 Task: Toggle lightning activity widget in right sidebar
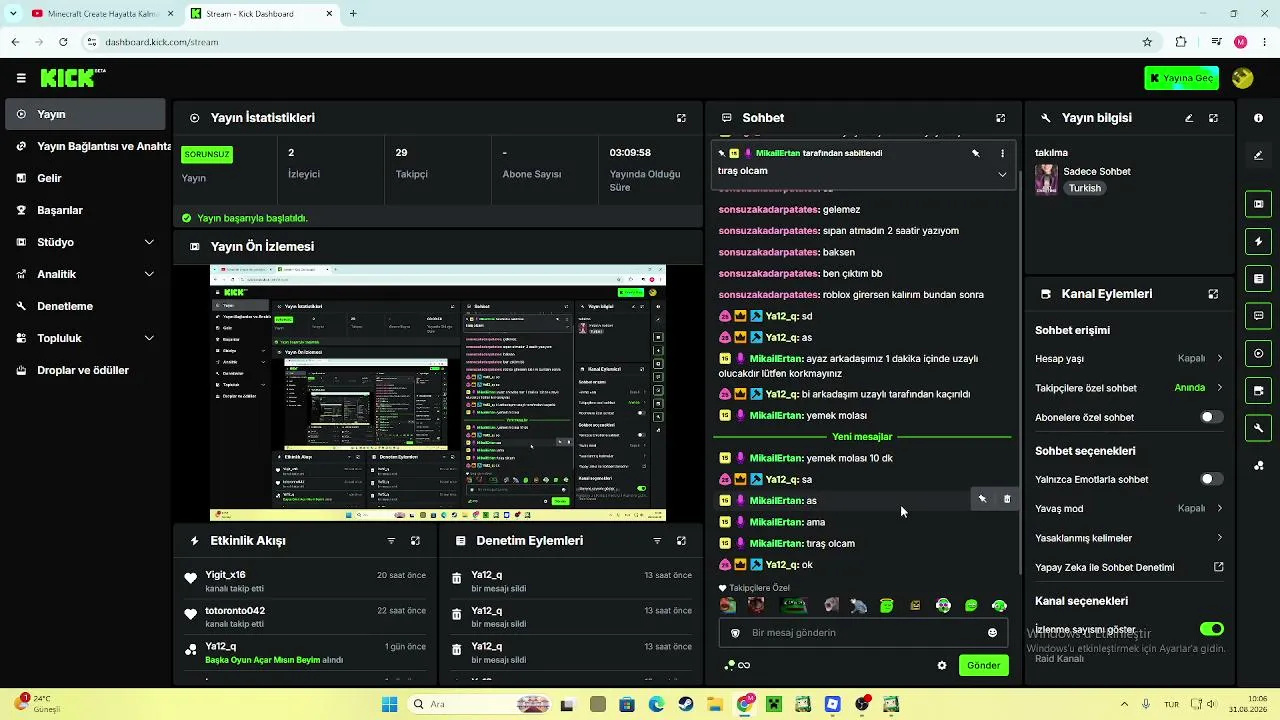click(x=1258, y=242)
